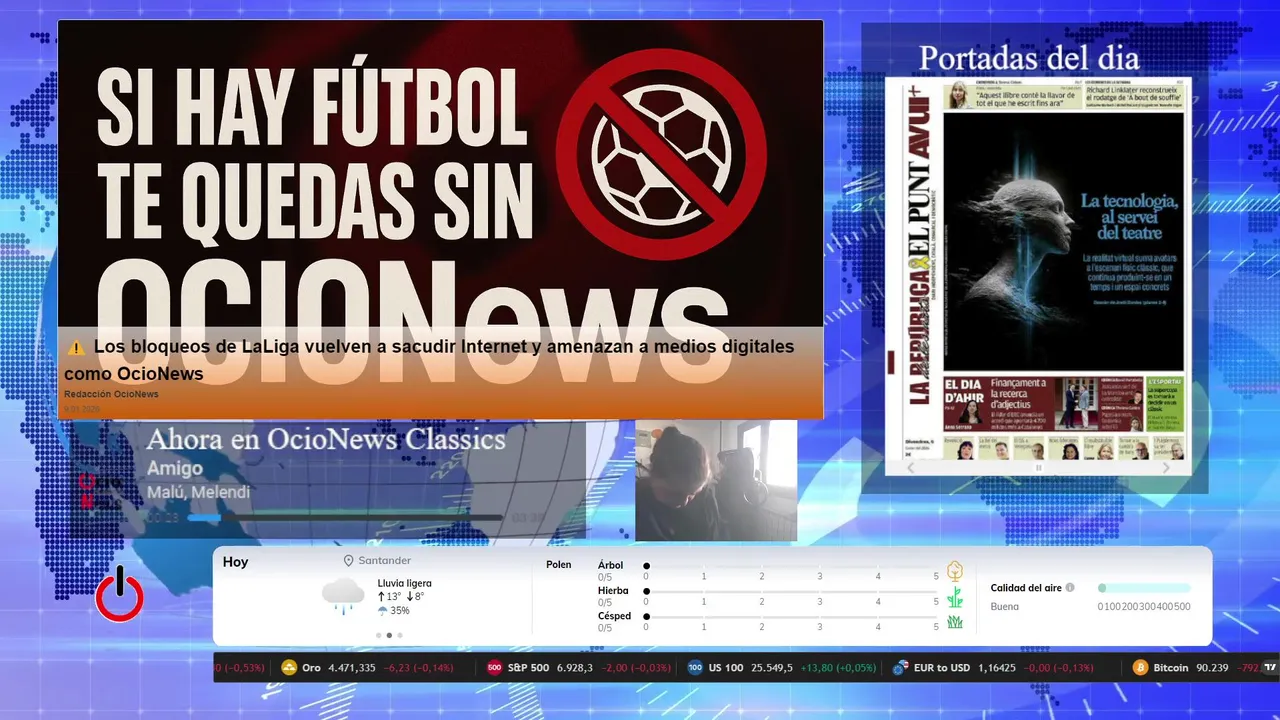This screenshot has width=1280, height=720.
Task: Click the 'Calidad del aire' label
Action: point(1026,588)
